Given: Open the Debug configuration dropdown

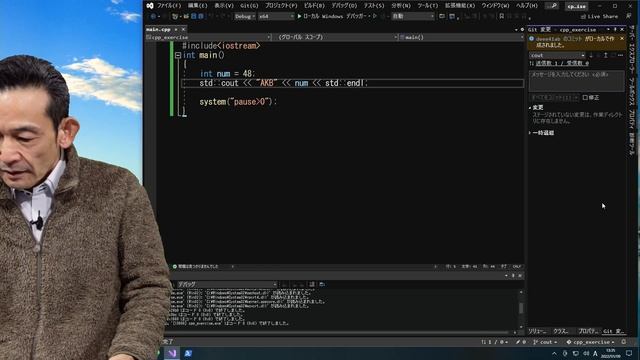Looking at the screenshot, I should pos(245,16).
